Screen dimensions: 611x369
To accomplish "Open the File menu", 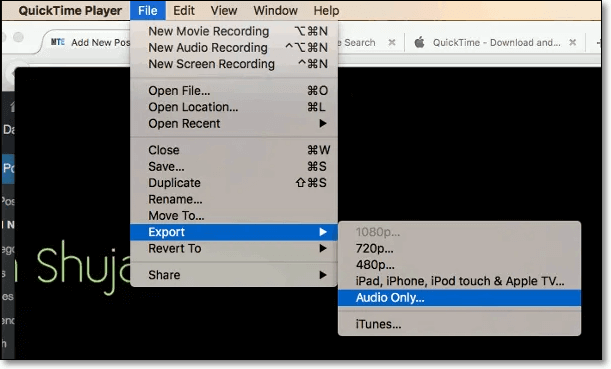I will click(x=148, y=11).
